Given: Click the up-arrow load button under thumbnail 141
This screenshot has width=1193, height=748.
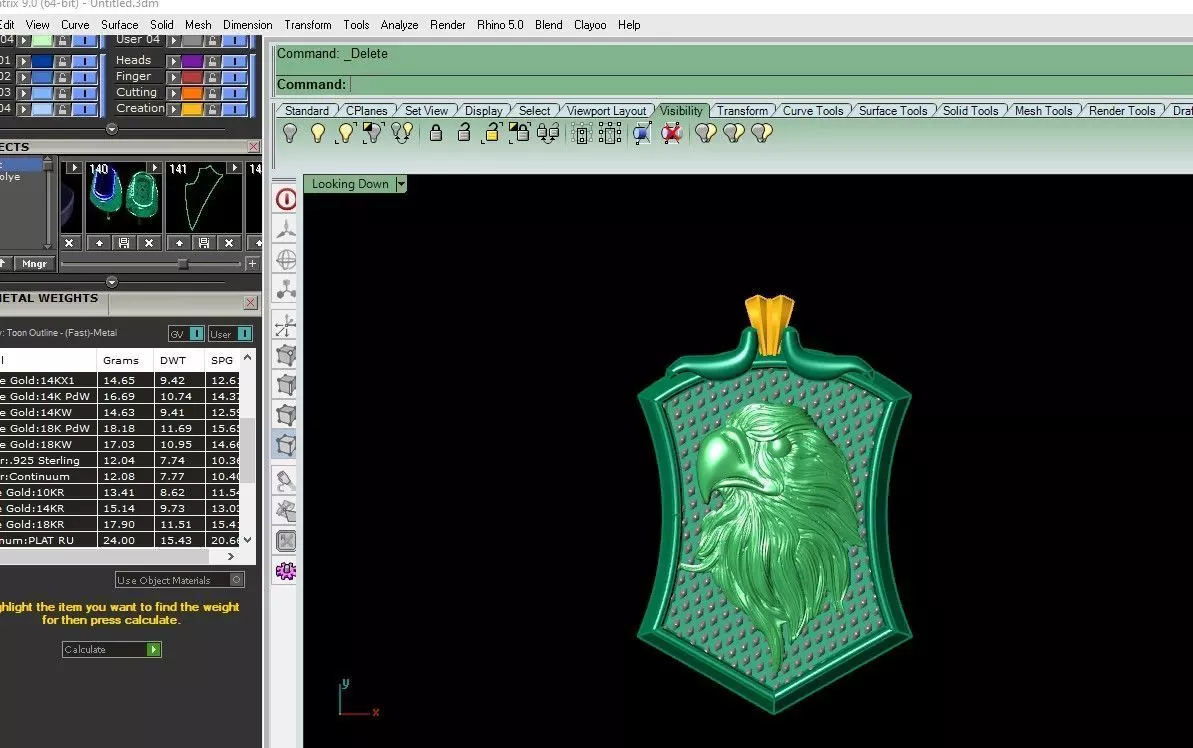Looking at the screenshot, I should tap(179, 243).
